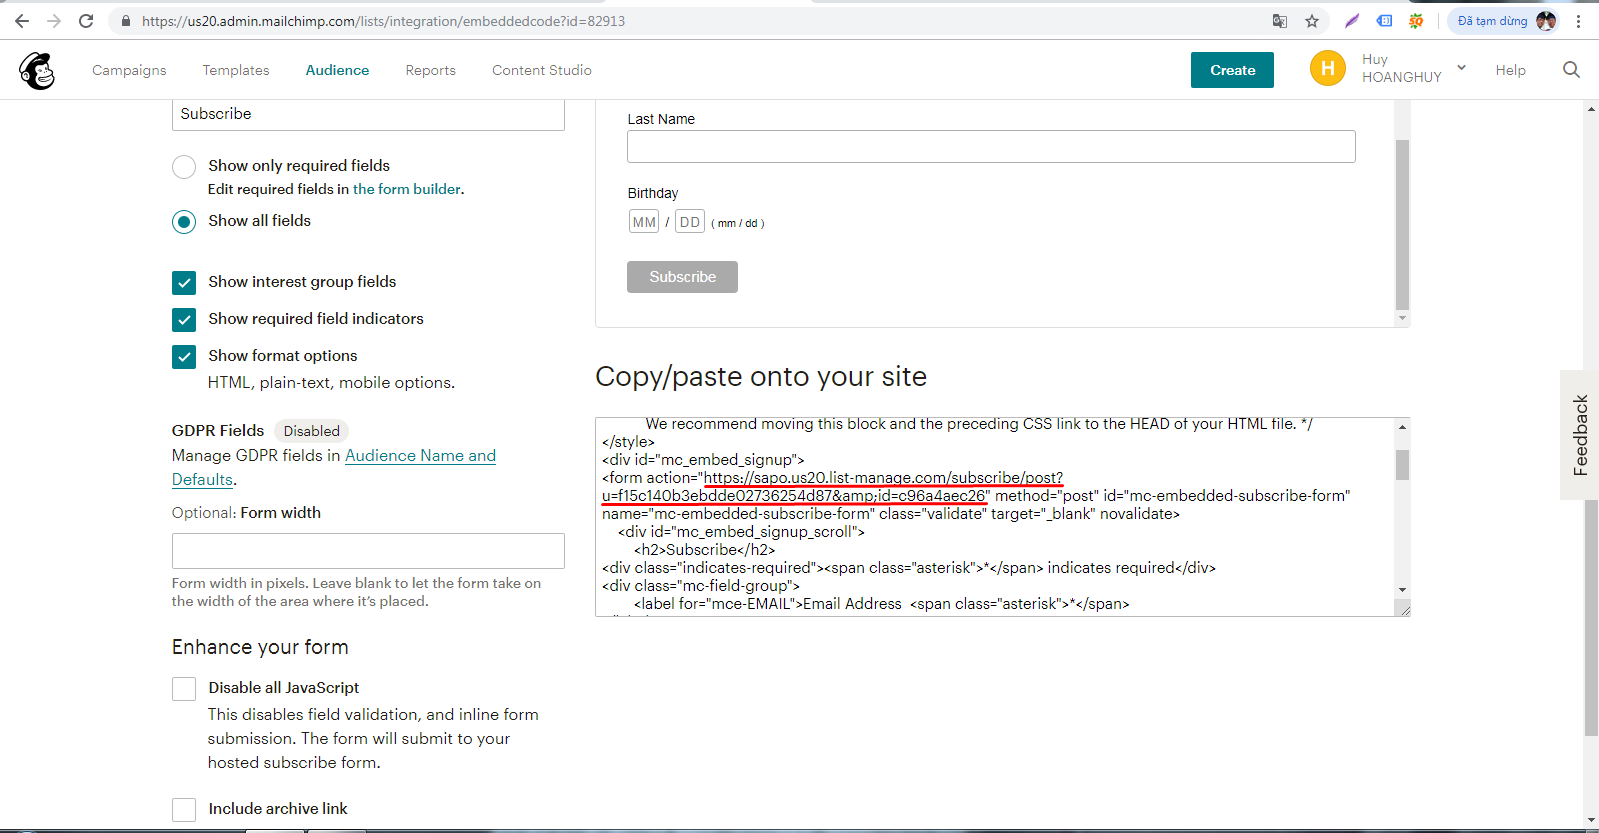Open Content Studio

pyautogui.click(x=542, y=70)
